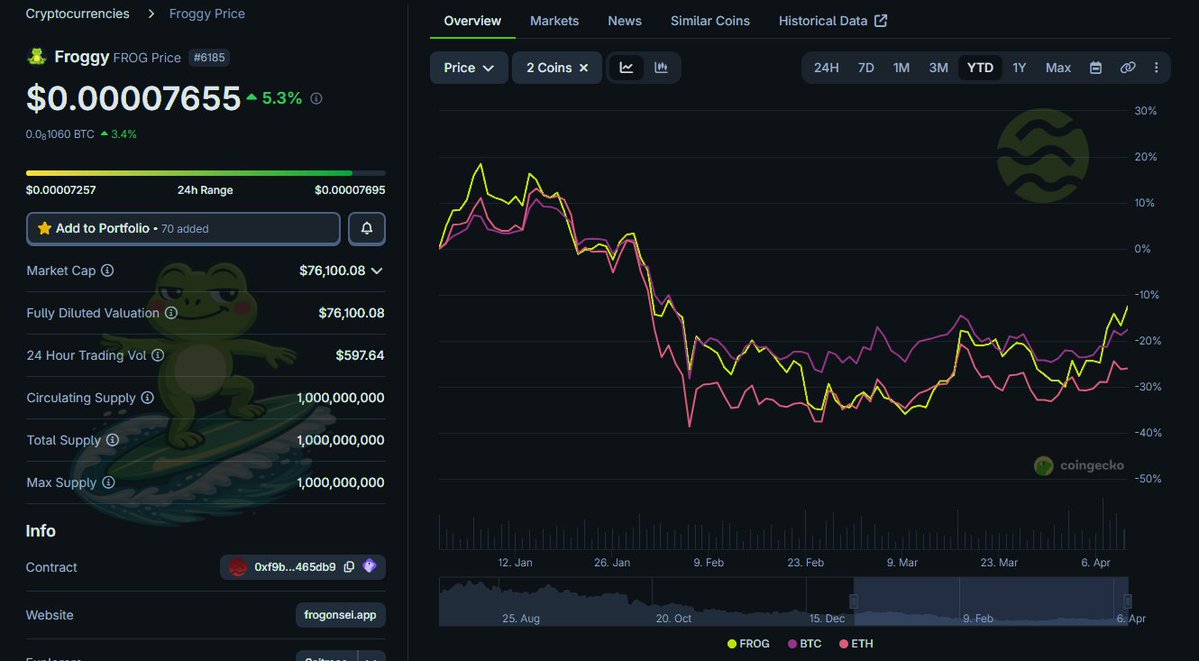Click the $0.00007695 24h high value
The height and width of the screenshot is (661, 1199).
pos(350,190)
